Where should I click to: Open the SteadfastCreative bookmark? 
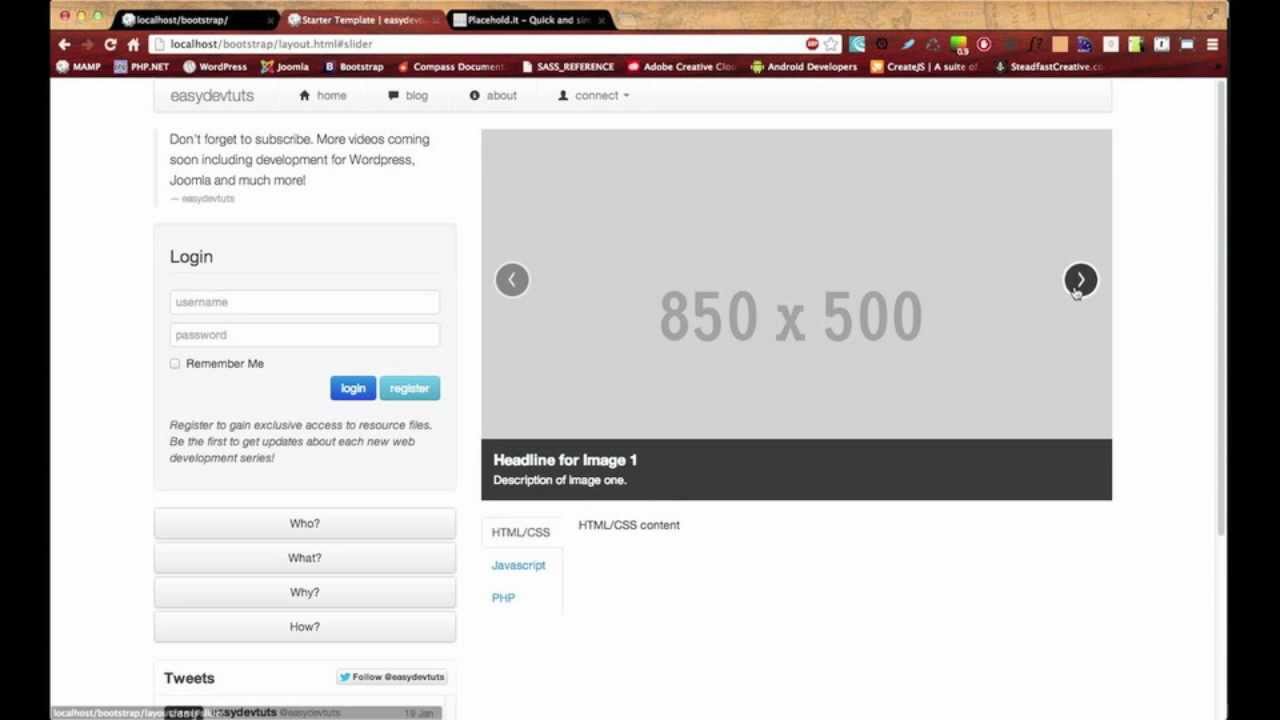pyautogui.click(x=1048, y=67)
